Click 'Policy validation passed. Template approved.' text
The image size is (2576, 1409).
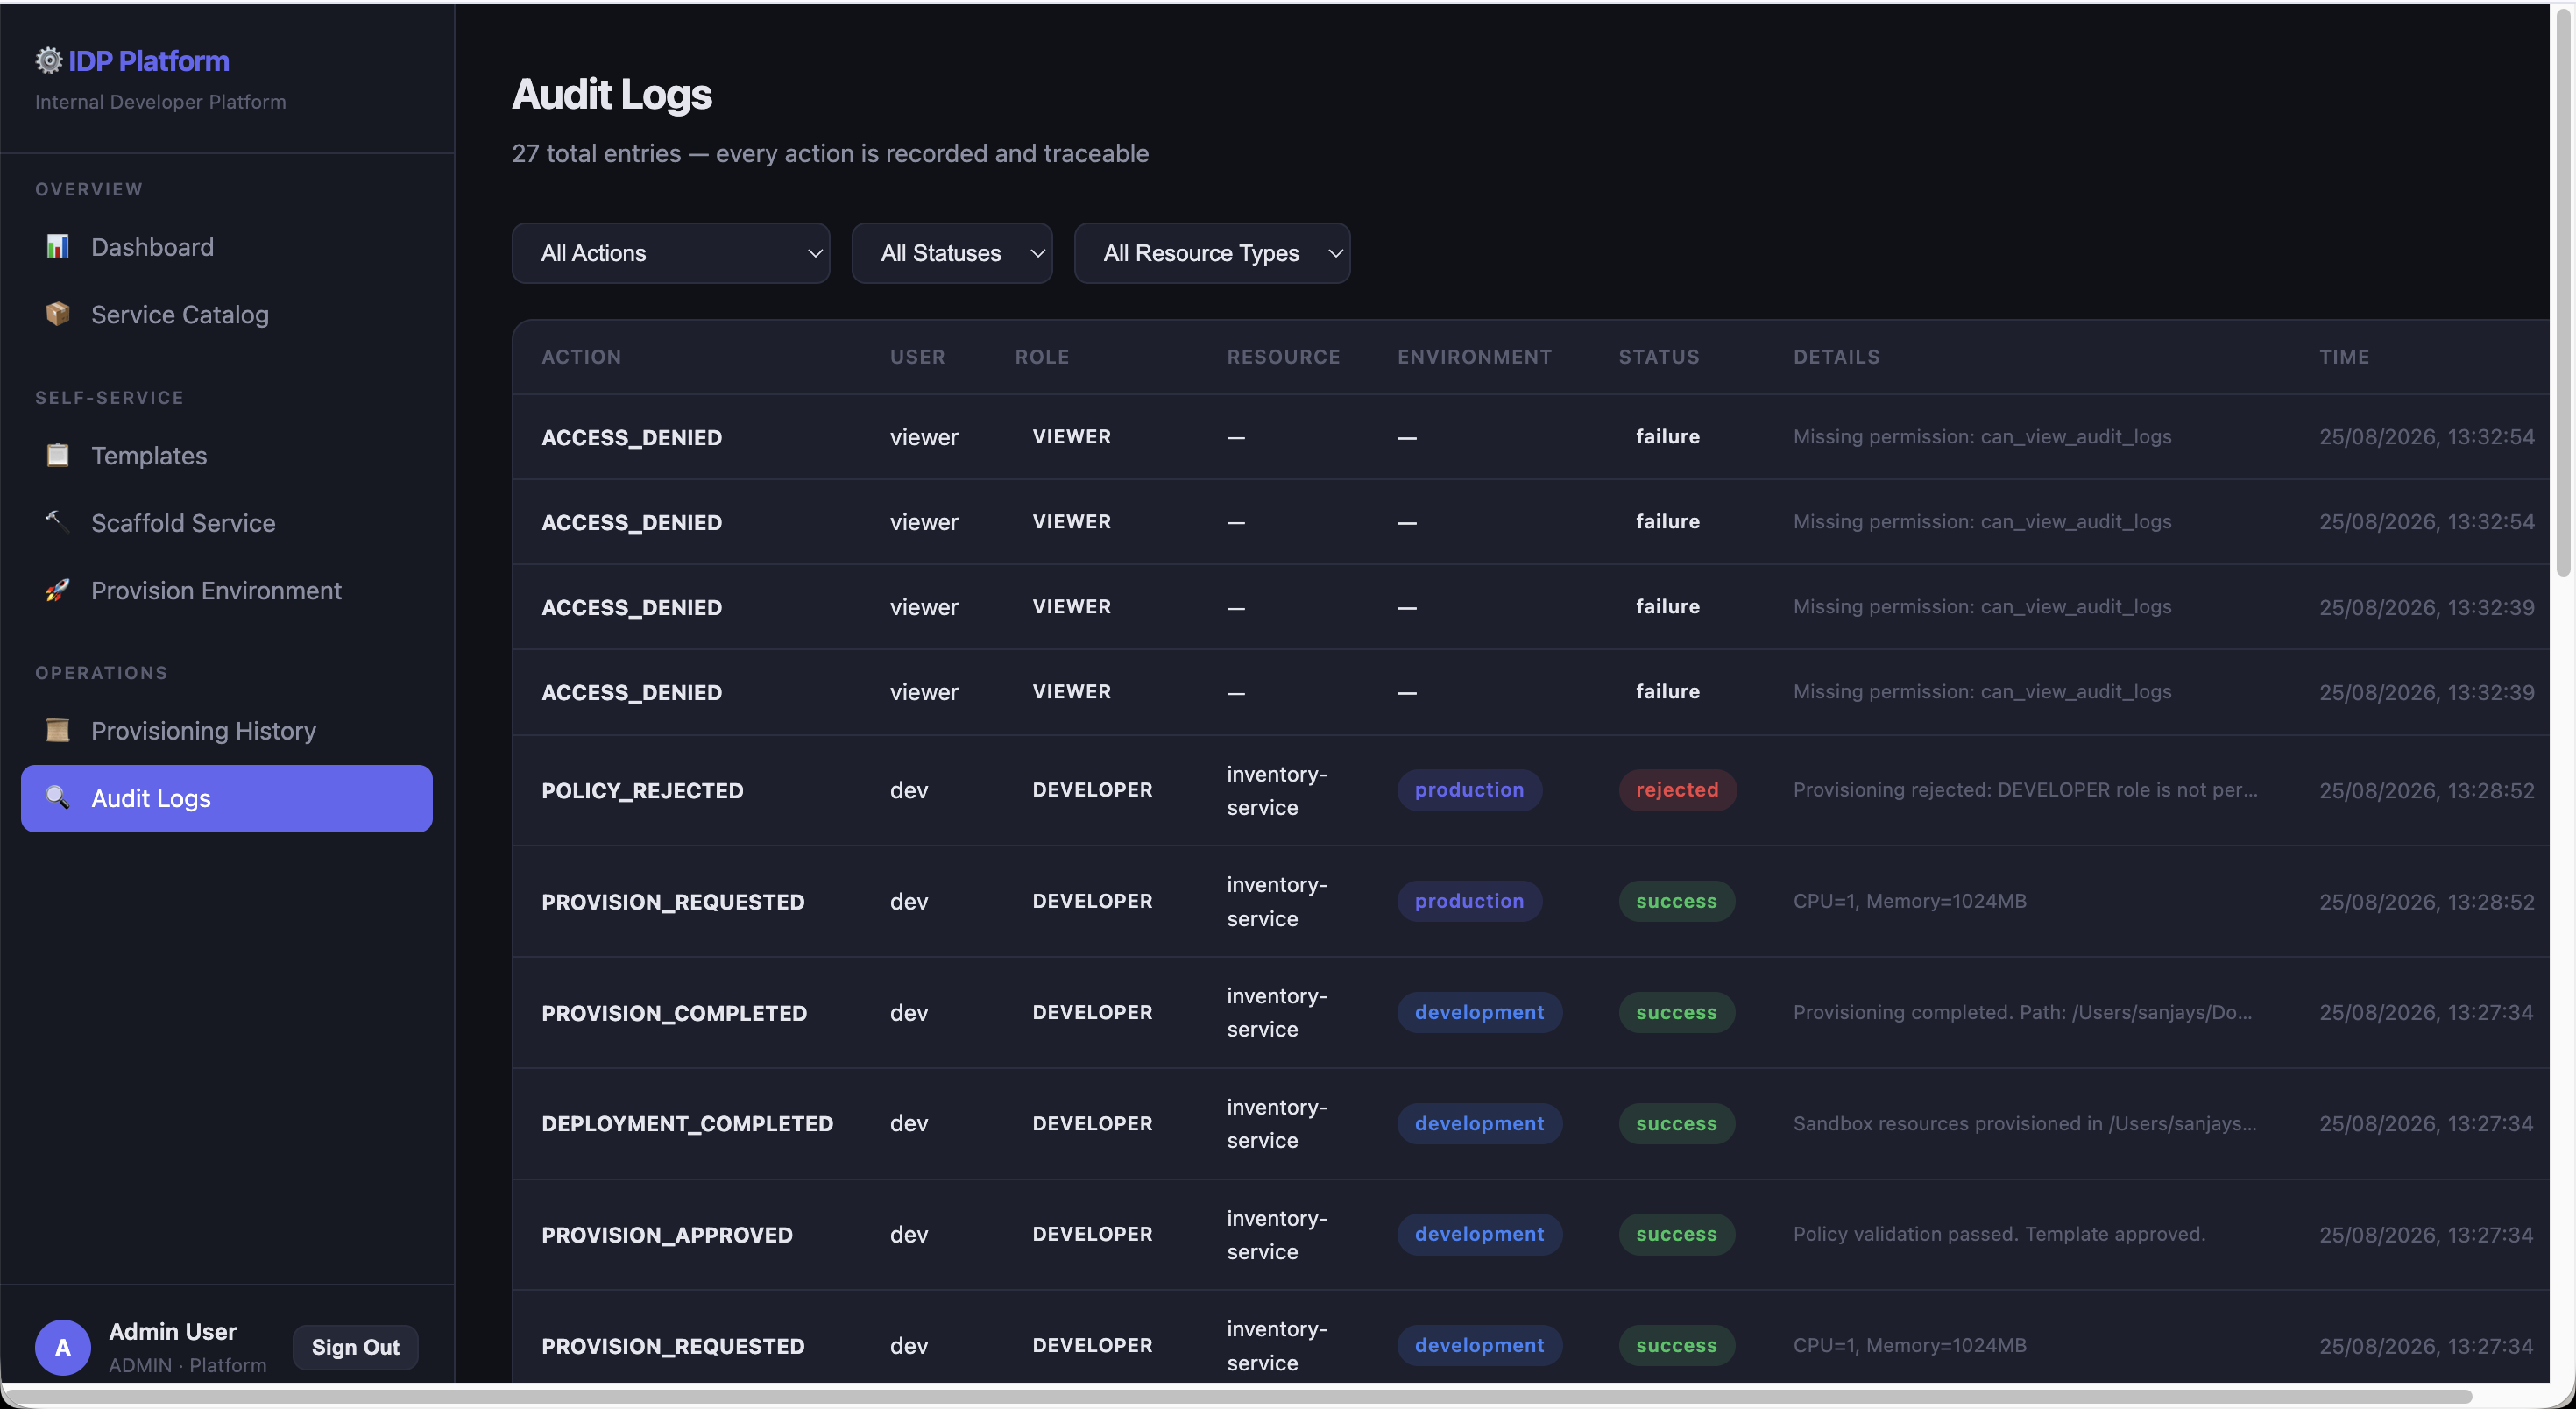pyautogui.click(x=1999, y=1234)
